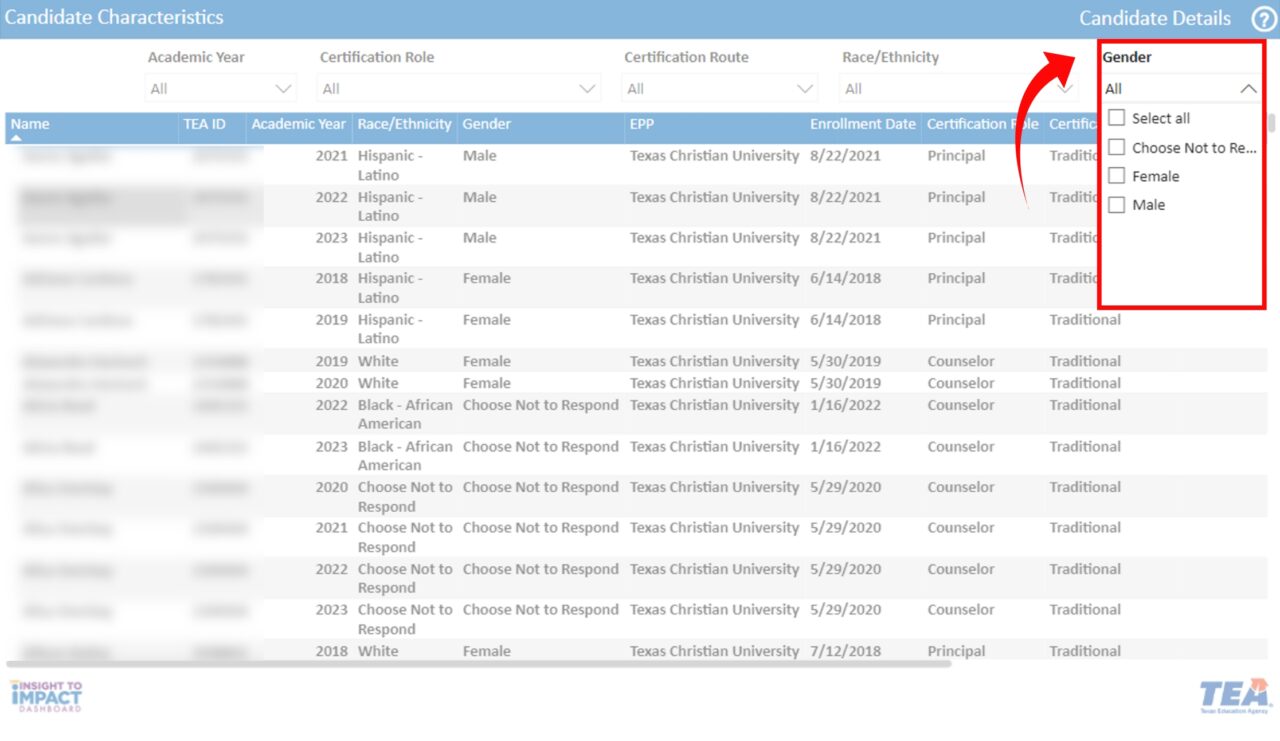The height and width of the screenshot is (741, 1280).
Task: Sort by the Enrollment Date column header
Action: click(862, 124)
